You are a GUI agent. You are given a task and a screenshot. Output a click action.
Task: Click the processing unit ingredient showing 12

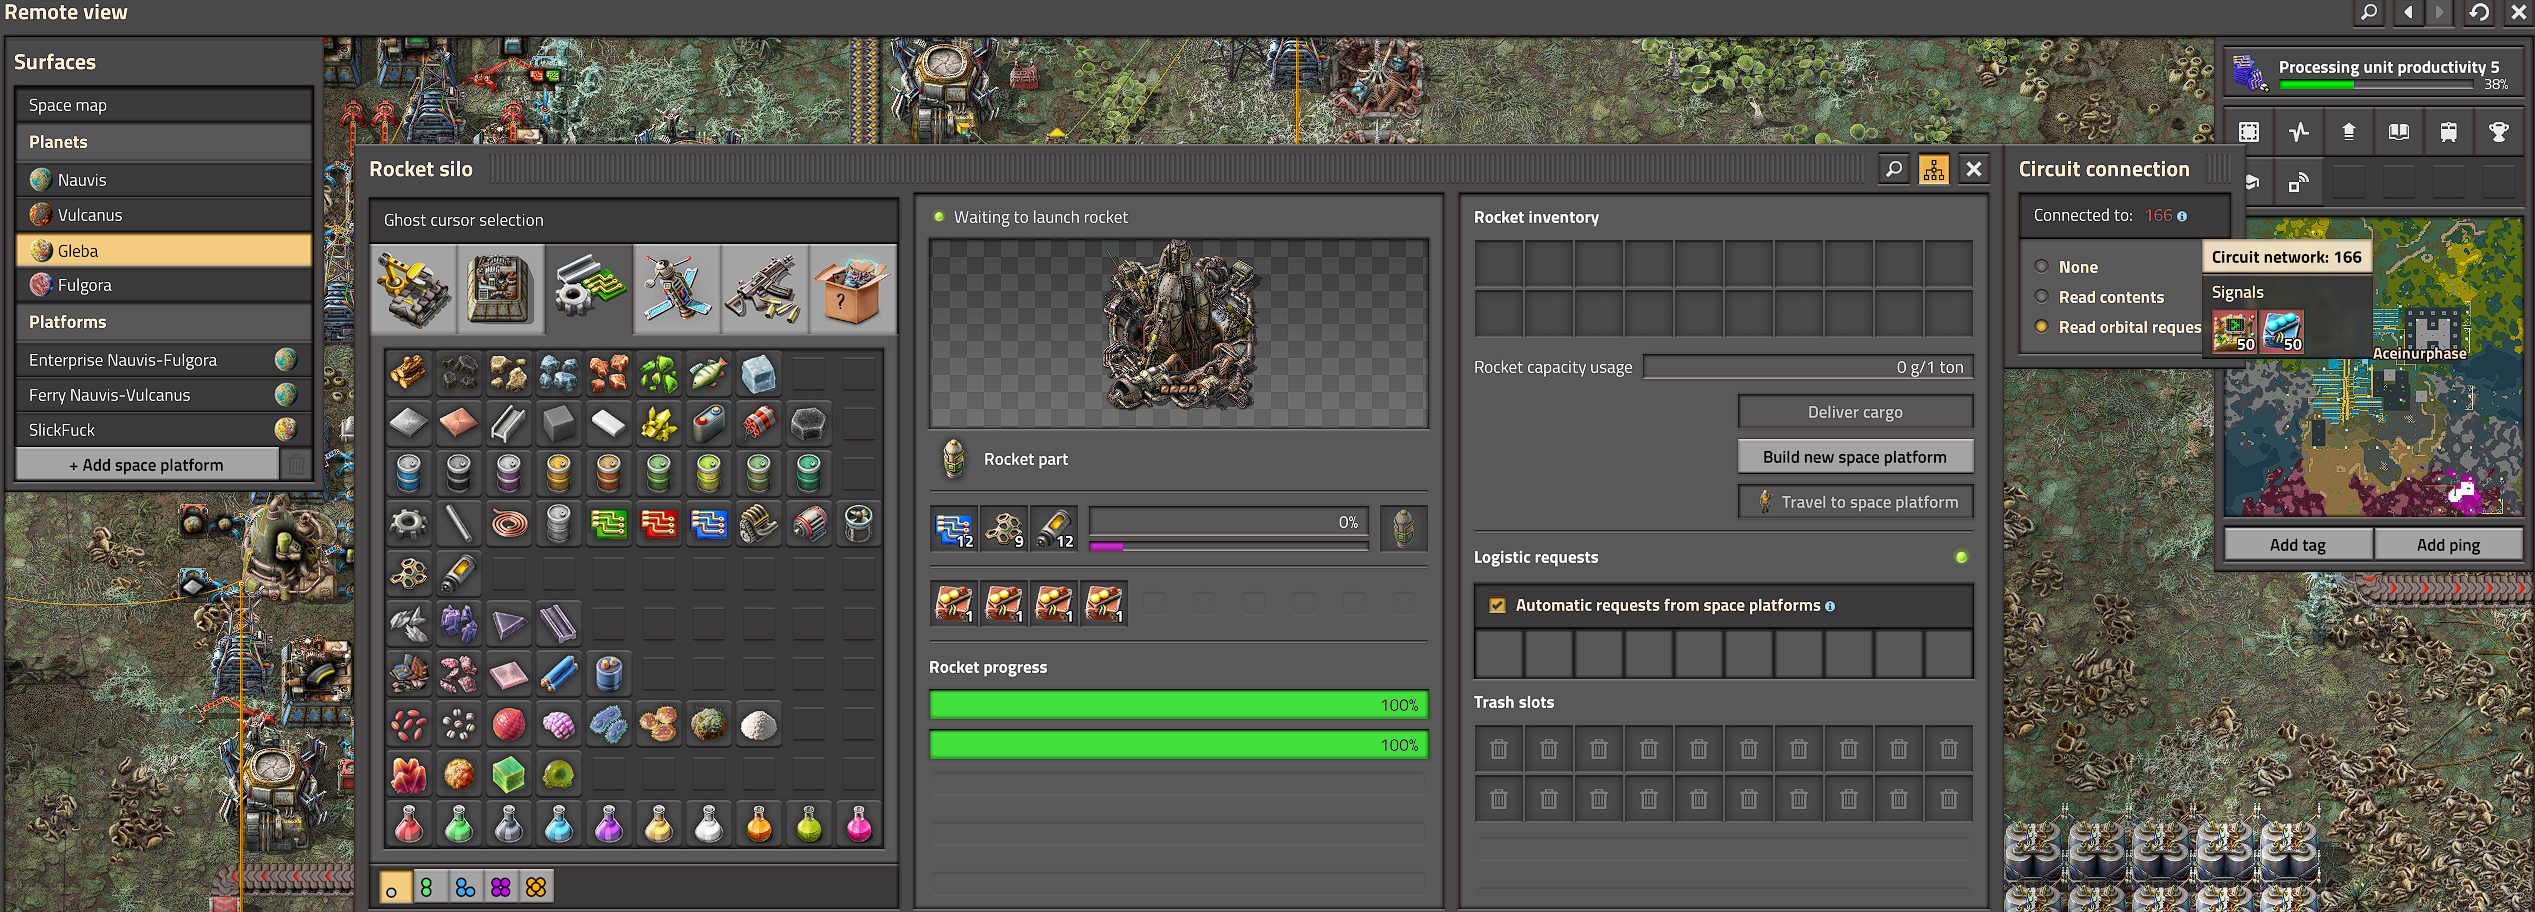pyautogui.click(x=954, y=528)
